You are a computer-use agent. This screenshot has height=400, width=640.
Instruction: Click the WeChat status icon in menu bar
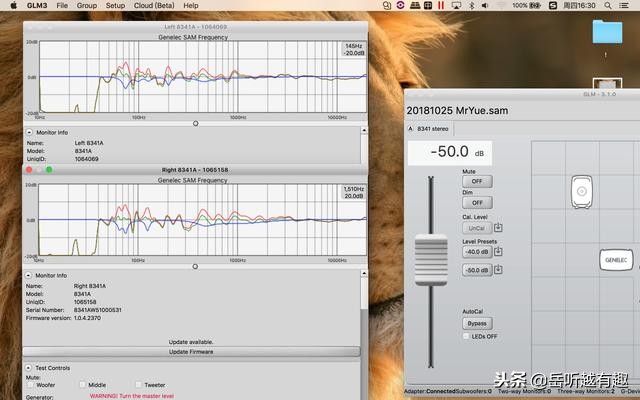[x=387, y=5]
